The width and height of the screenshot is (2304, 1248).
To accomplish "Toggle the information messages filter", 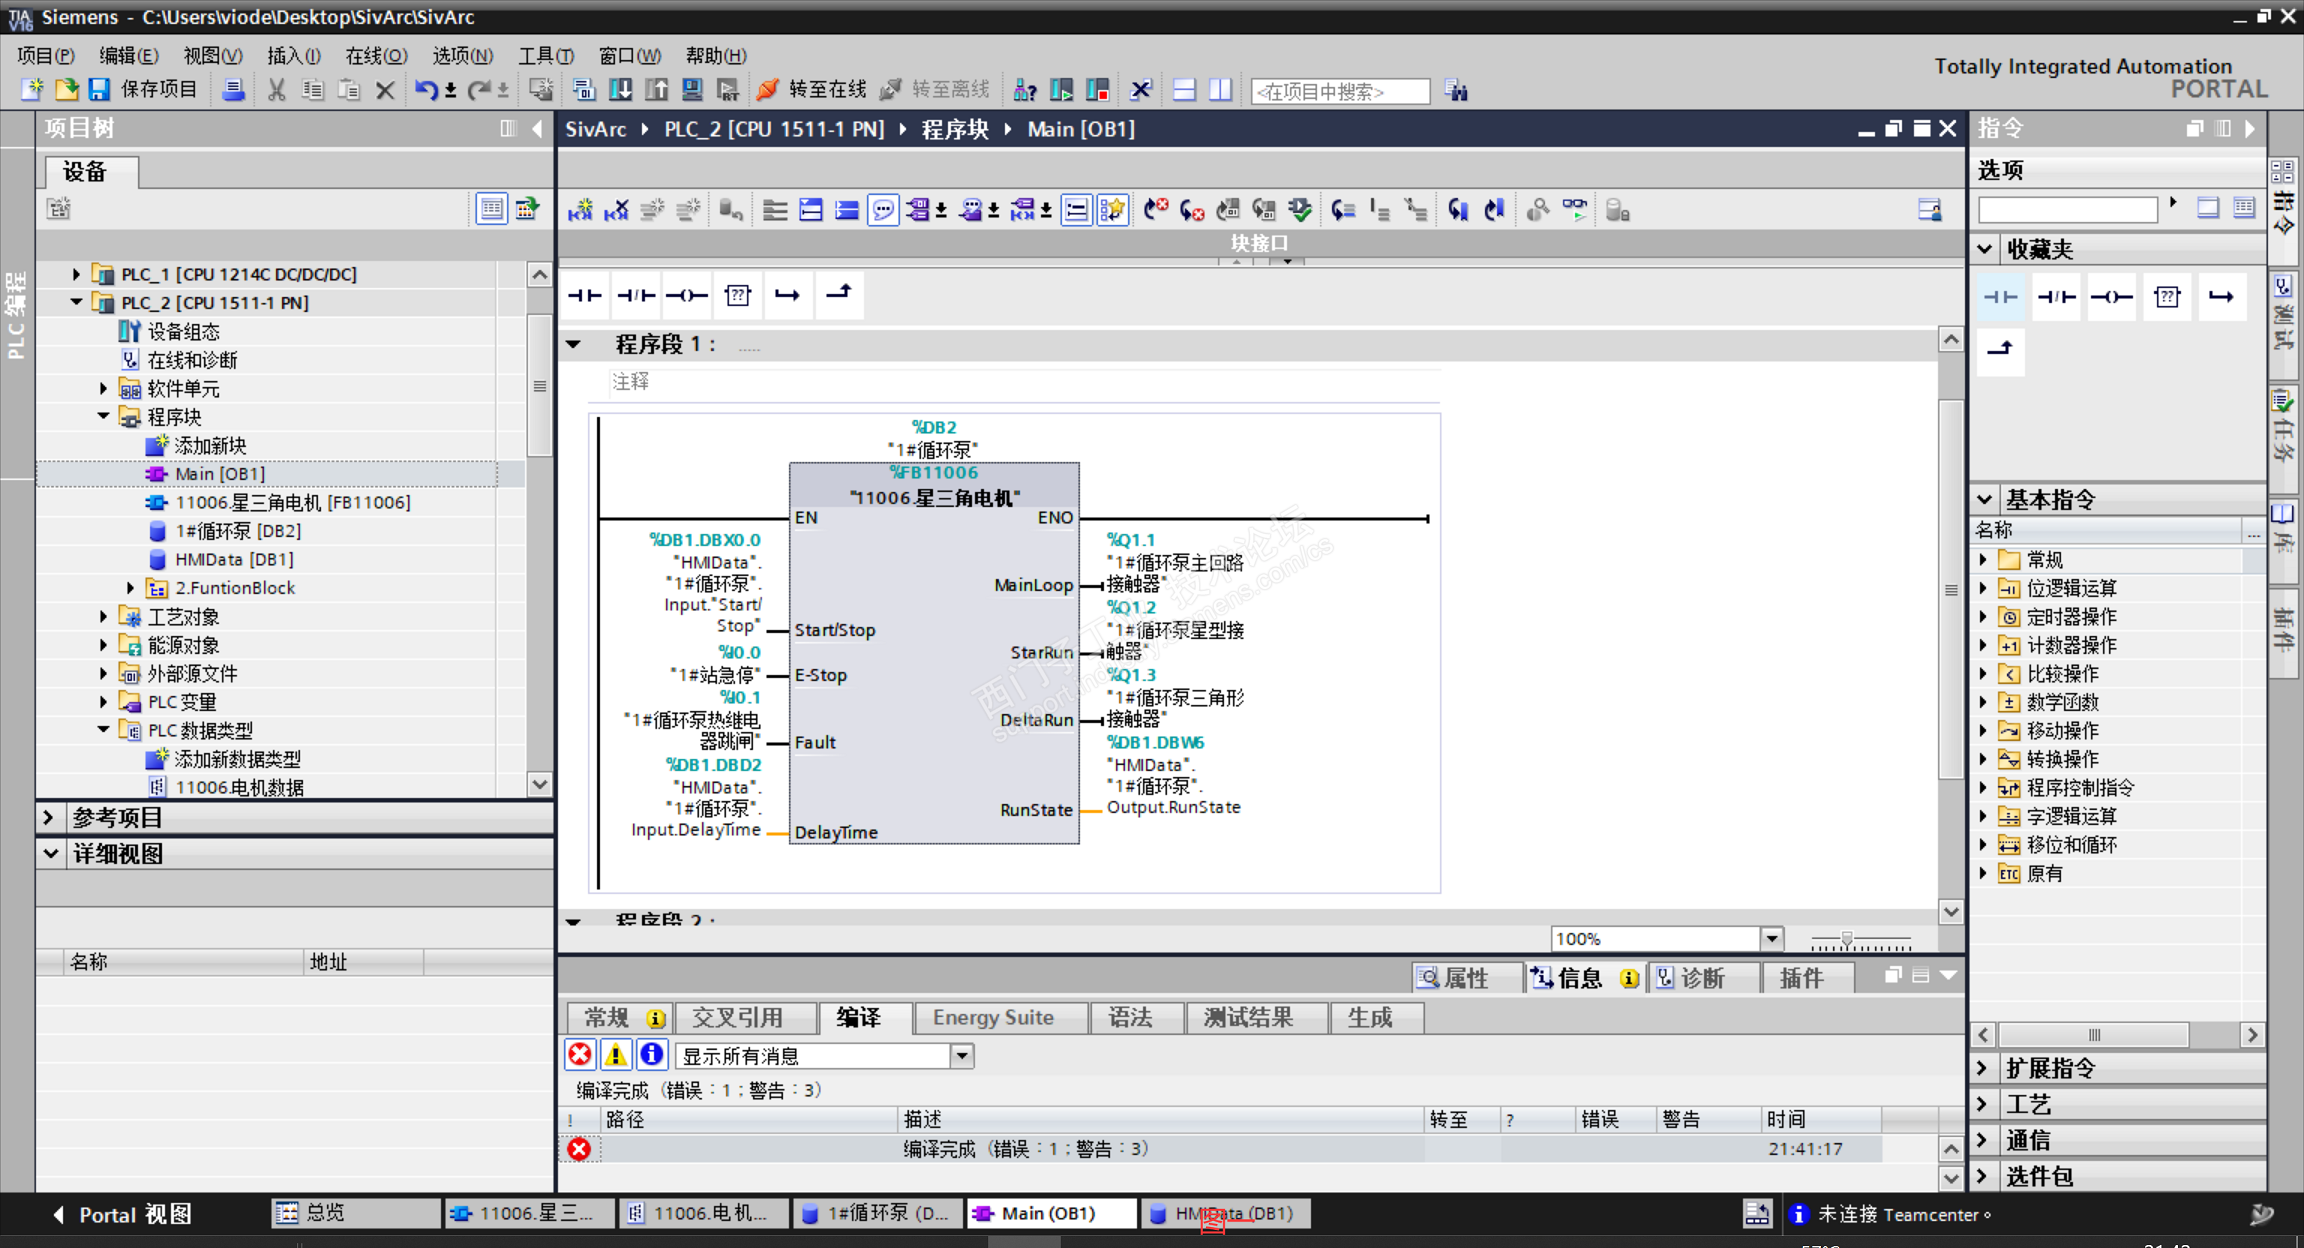I will click(x=652, y=1055).
